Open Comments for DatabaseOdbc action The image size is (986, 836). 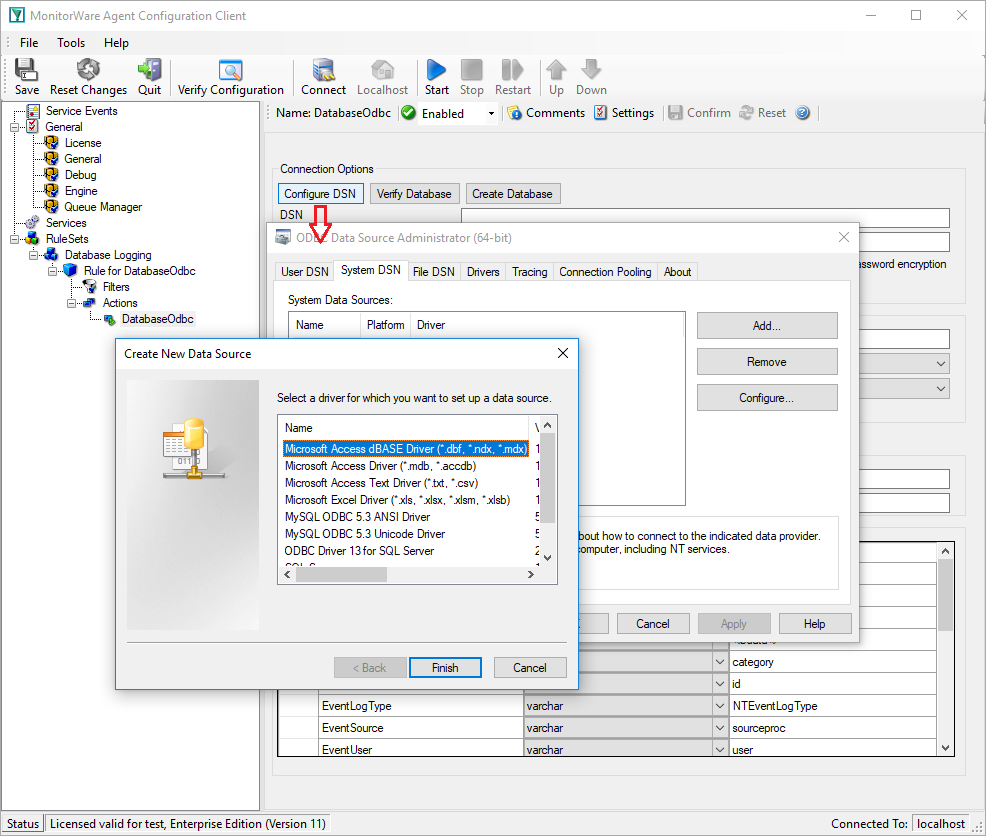(x=546, y=113)
